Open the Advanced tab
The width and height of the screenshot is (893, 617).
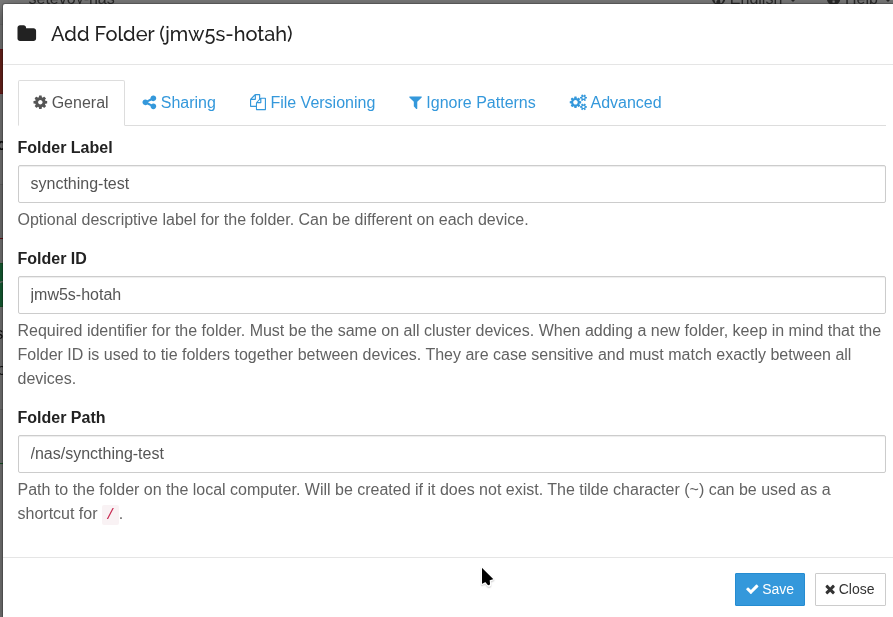coord(615,103)
